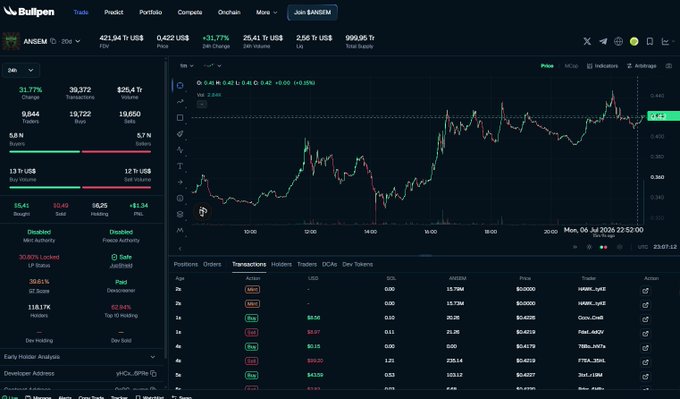This screenshot has height=399, width=680.
Task: Open the 1m interval dropdown
Action: tap(187, 66)
